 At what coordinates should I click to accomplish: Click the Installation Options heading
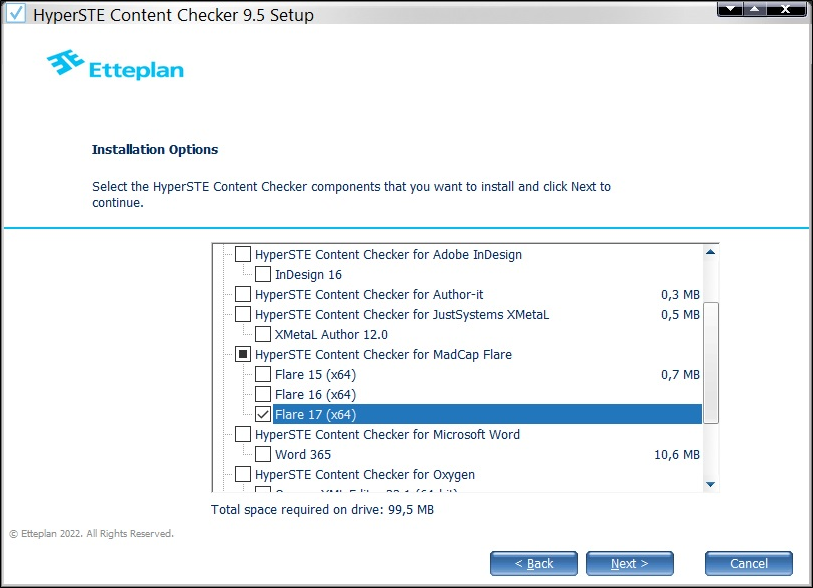(155, 149)
